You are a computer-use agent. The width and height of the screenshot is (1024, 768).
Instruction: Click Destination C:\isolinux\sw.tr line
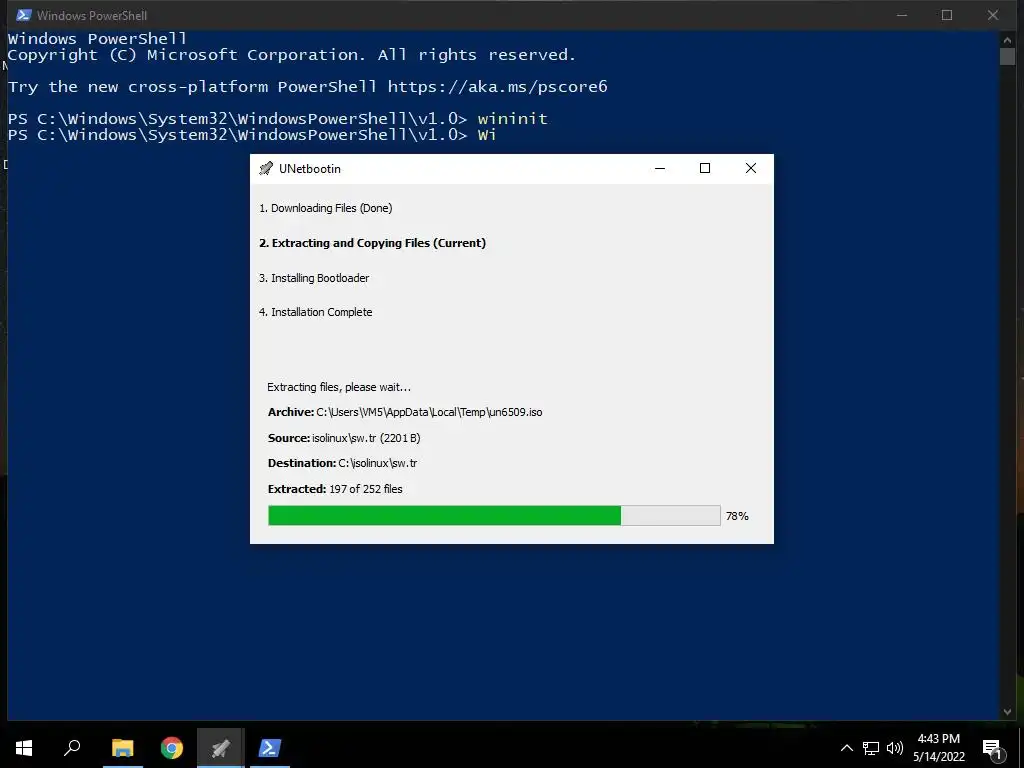(x=342, y=463)
